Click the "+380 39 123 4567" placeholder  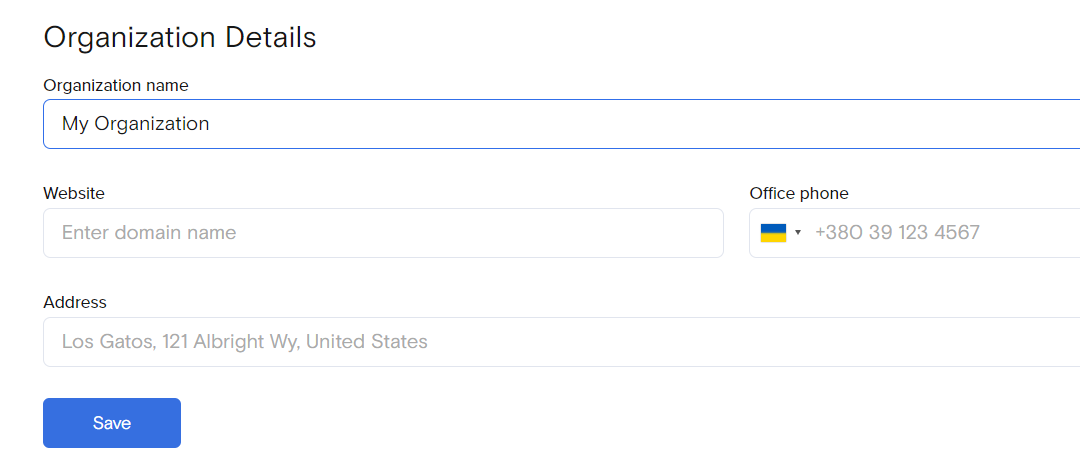897,233
